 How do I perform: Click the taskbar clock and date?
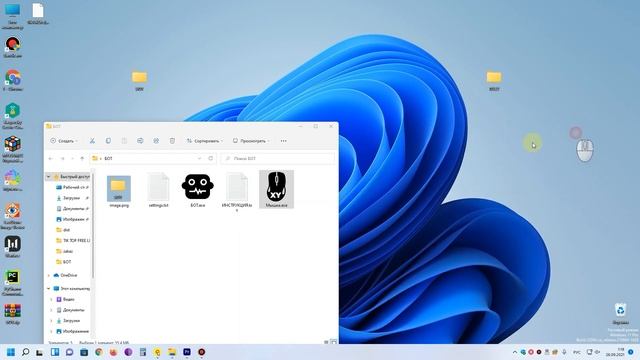click(616, 352)
